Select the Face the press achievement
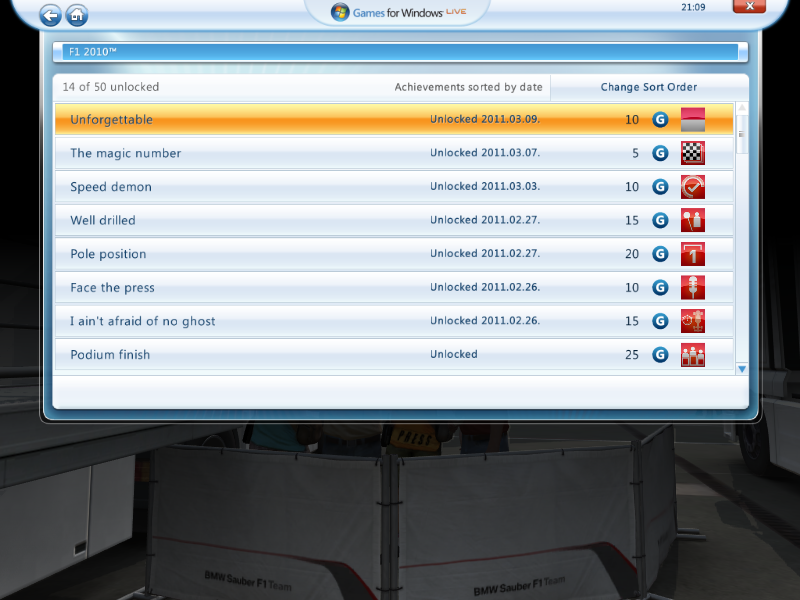 [x=394, y=288]
